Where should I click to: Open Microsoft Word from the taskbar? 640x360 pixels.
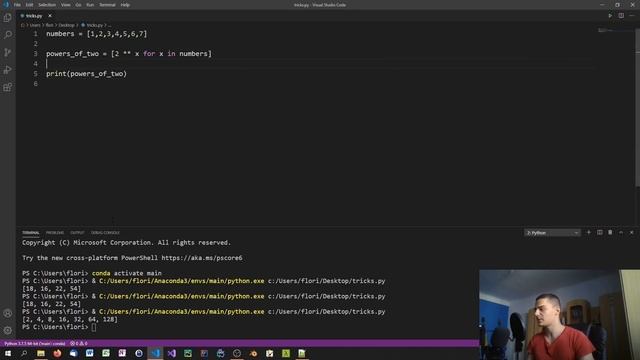pyautogui.click(x=90, y=353)
